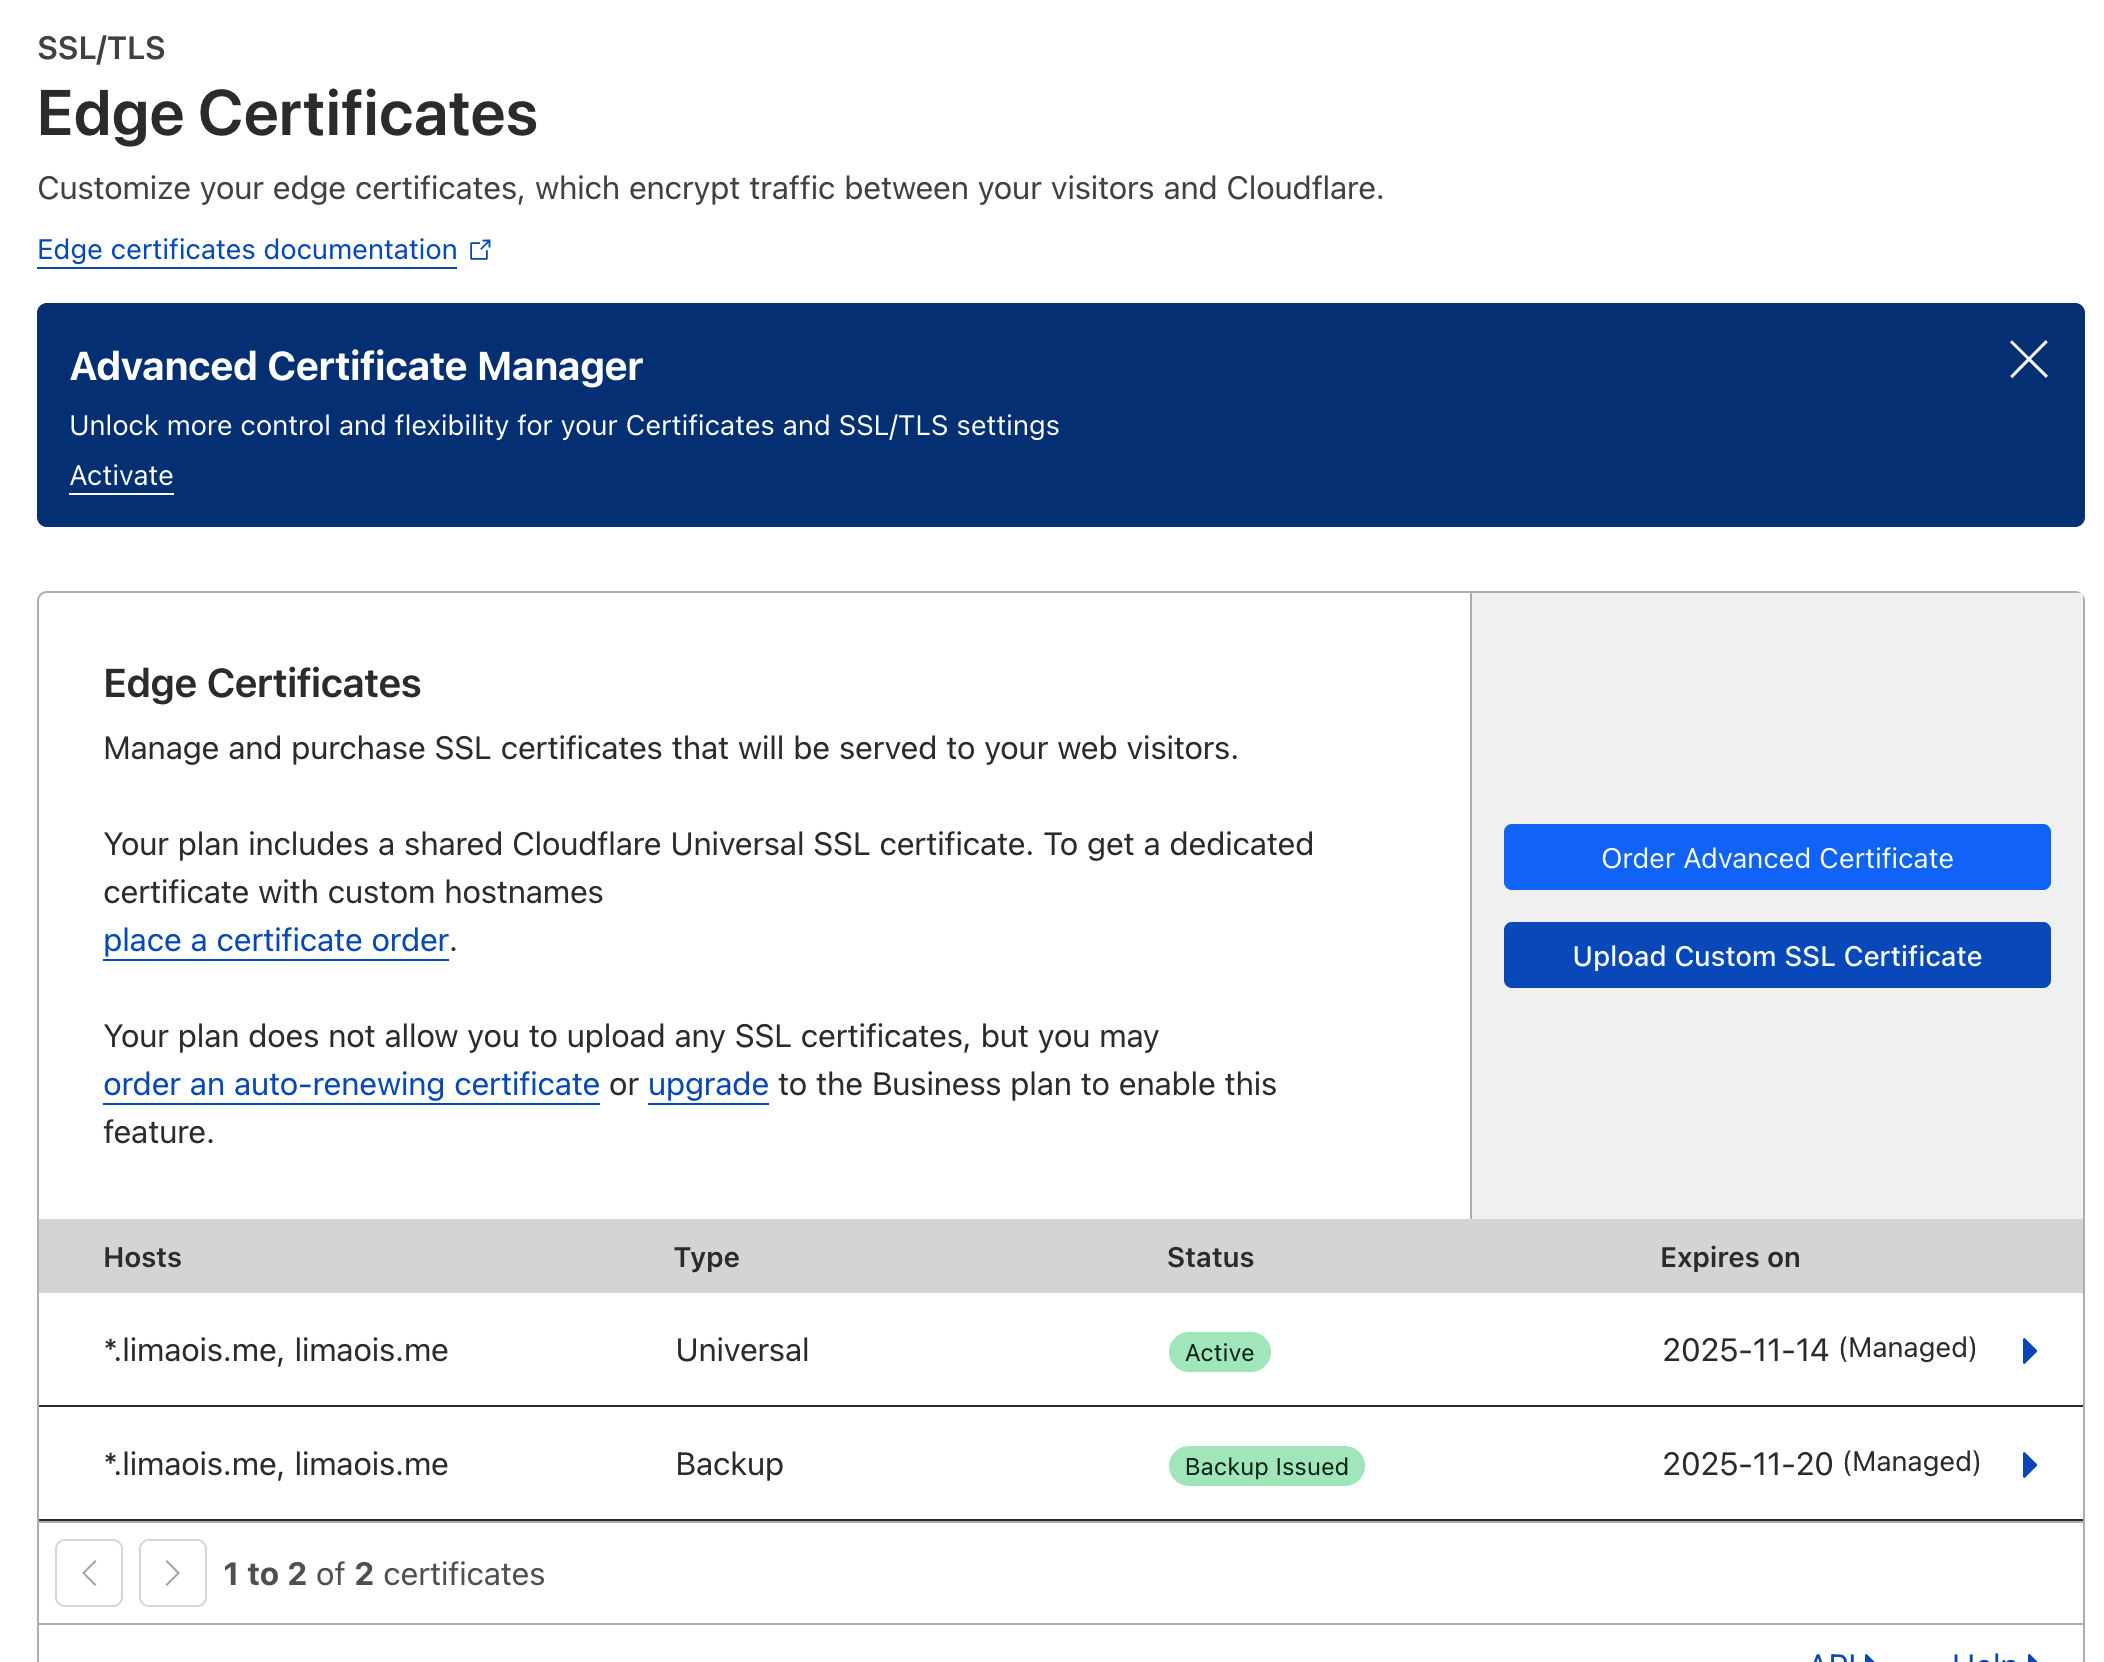This screenshot has width=2104, height=1662.
Task: Click the Backup Issued status badge
Action: (x=1266, y=1466)
